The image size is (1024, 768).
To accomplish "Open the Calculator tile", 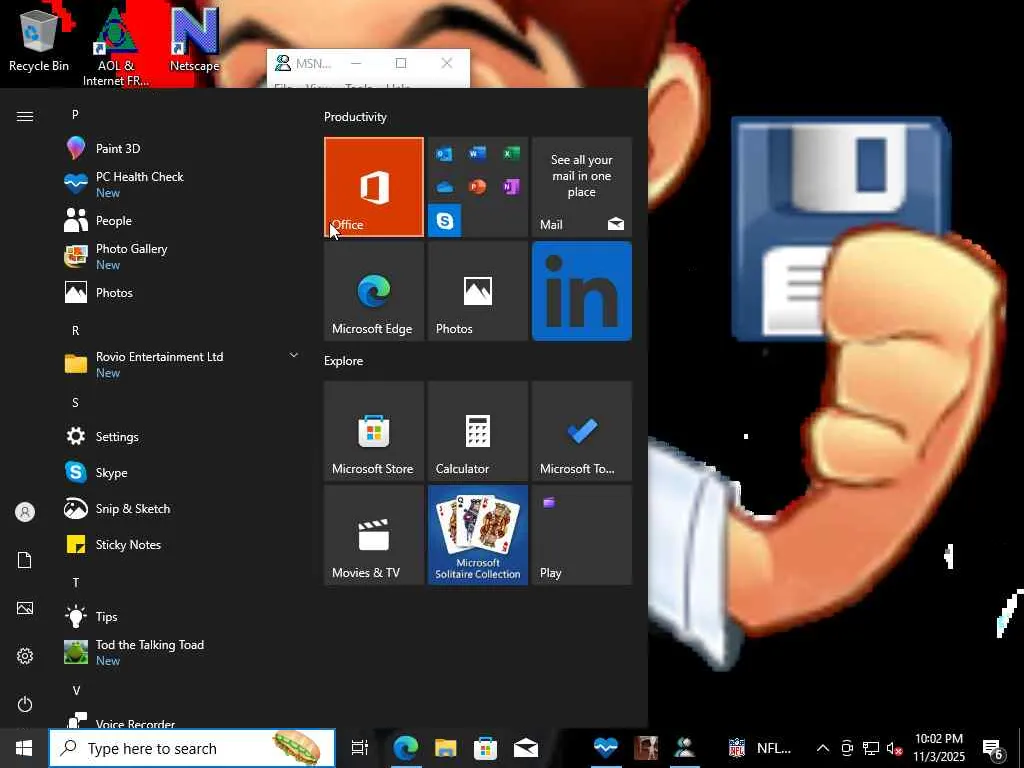I will point(477,431).
